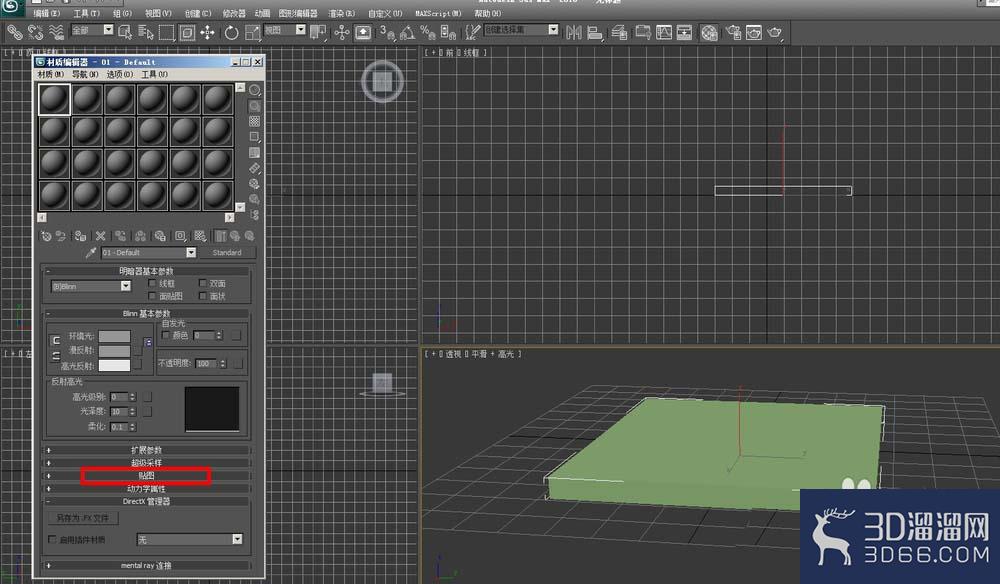Screen dimensions: 1000x584
Task: Open the 导航(N) menu in Material Editor
Action: point(85,75)
